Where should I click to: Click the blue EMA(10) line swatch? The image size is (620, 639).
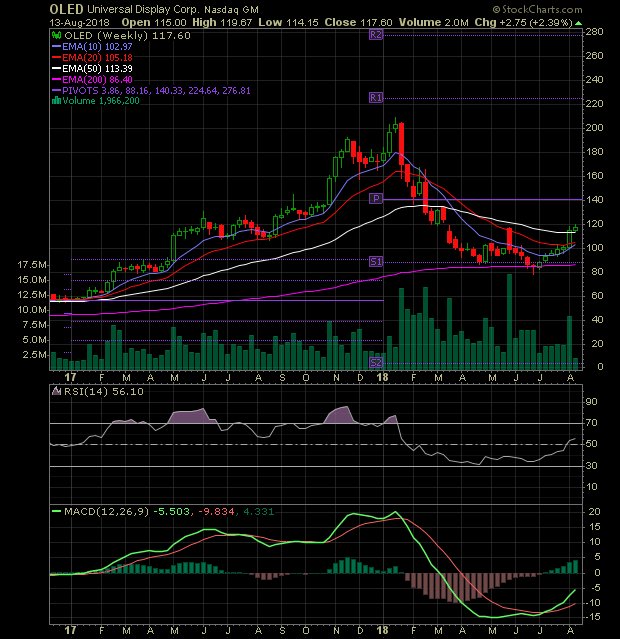[x=56, y=46]
